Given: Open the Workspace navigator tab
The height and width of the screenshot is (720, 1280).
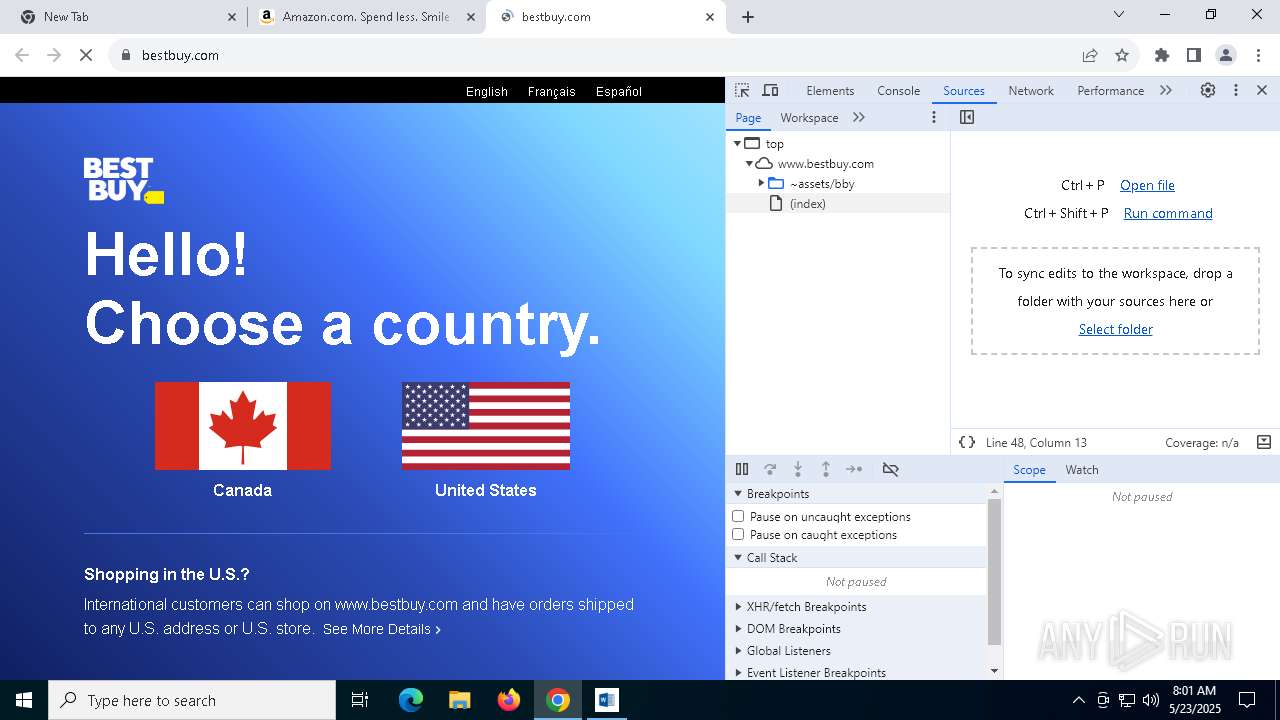Looking at the screenshot, I should pos(809,117).
